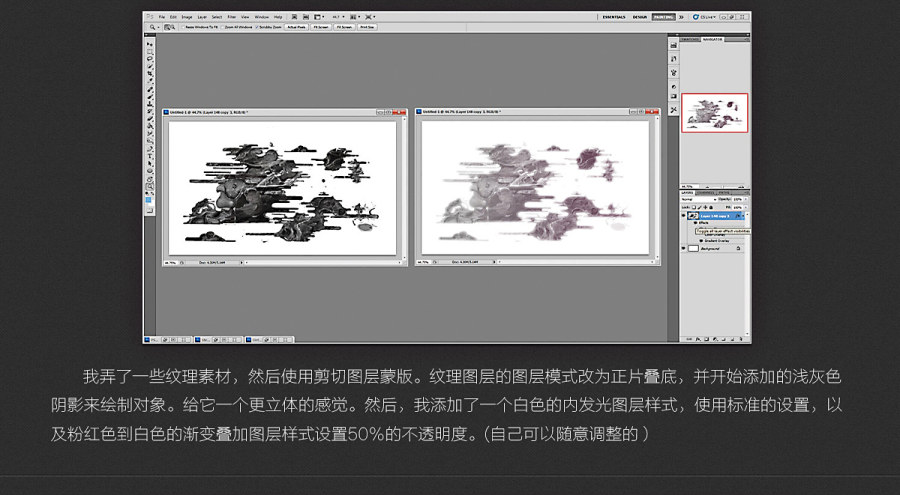
Task: Click the Navigator zoom slider
Action: [723, 187]
